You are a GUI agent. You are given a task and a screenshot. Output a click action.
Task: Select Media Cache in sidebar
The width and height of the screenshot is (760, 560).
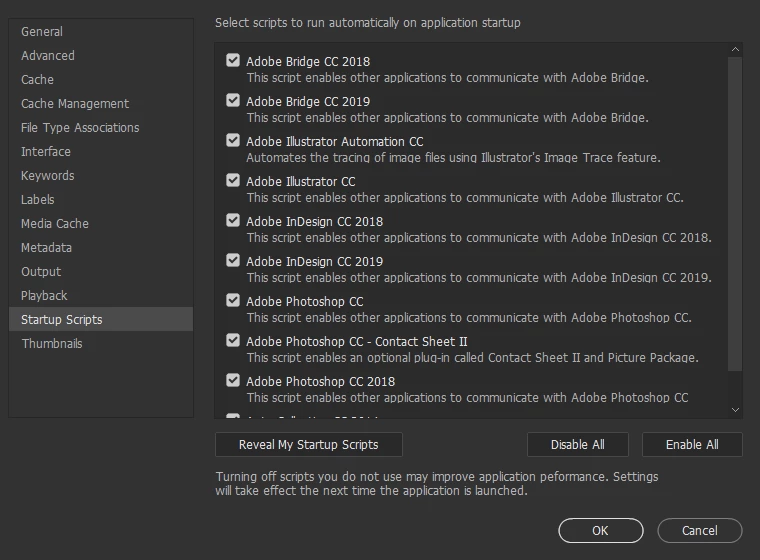[101, 224]
